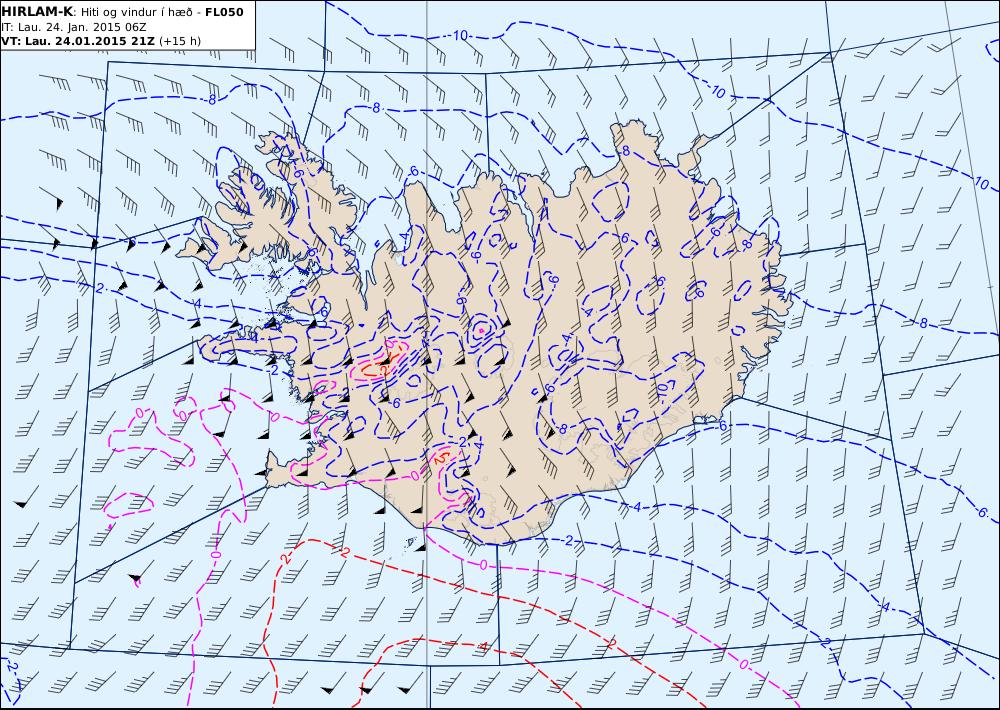Click the 'IT: Lau. 24. Jan. 2015 06Z' line

[74, 27]
